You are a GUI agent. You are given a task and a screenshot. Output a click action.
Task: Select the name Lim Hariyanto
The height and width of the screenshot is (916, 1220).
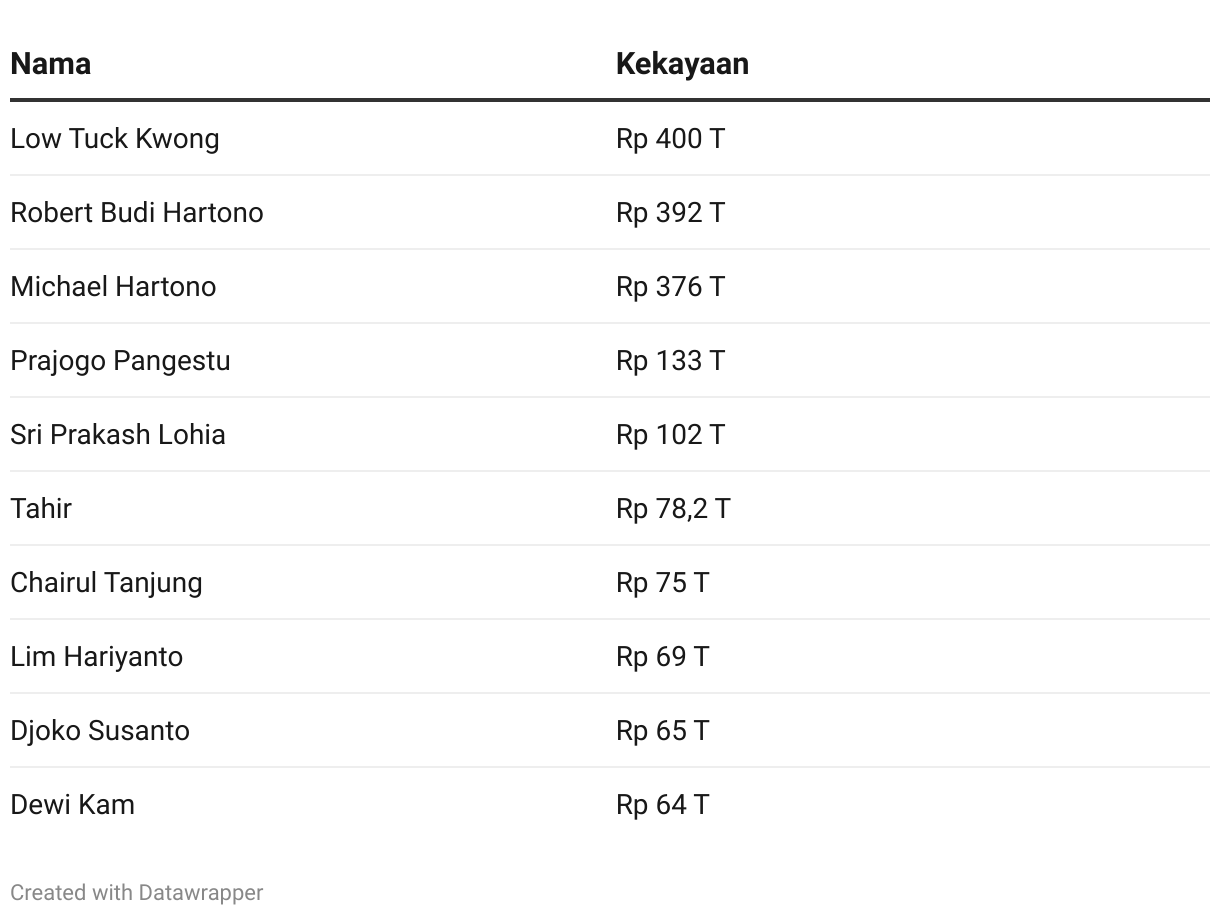coord(97,656)
